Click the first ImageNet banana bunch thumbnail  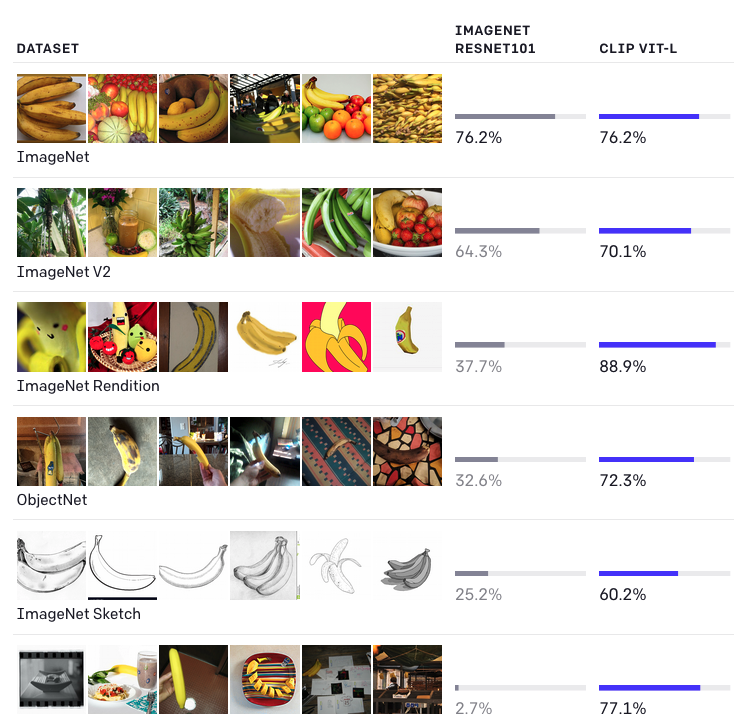tap(52, 108)
